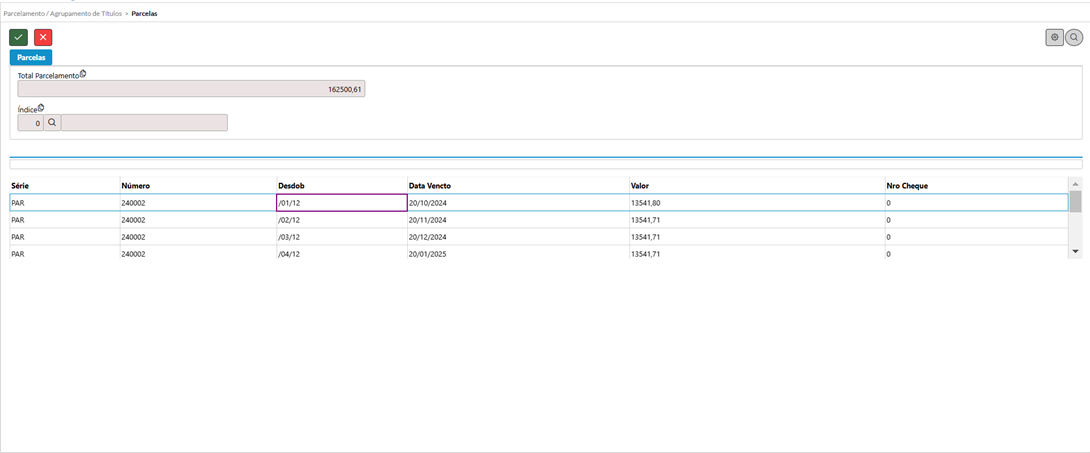Click the table vertical scrollbar thumb
Screen dimensions: 1090x453
[x=1075, y=201]
